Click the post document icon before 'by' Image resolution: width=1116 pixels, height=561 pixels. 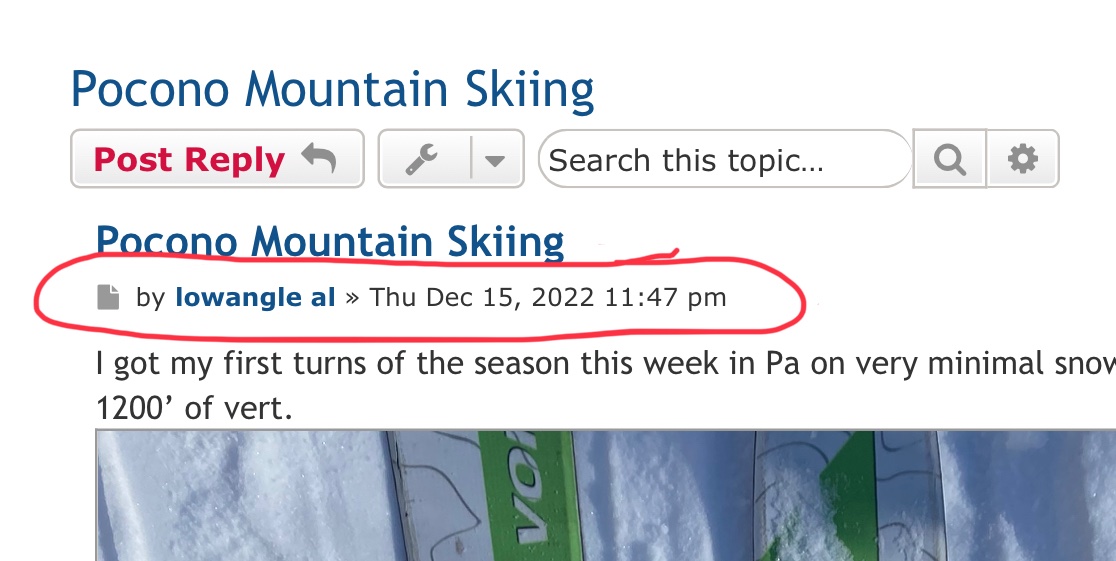pos(108,297)
